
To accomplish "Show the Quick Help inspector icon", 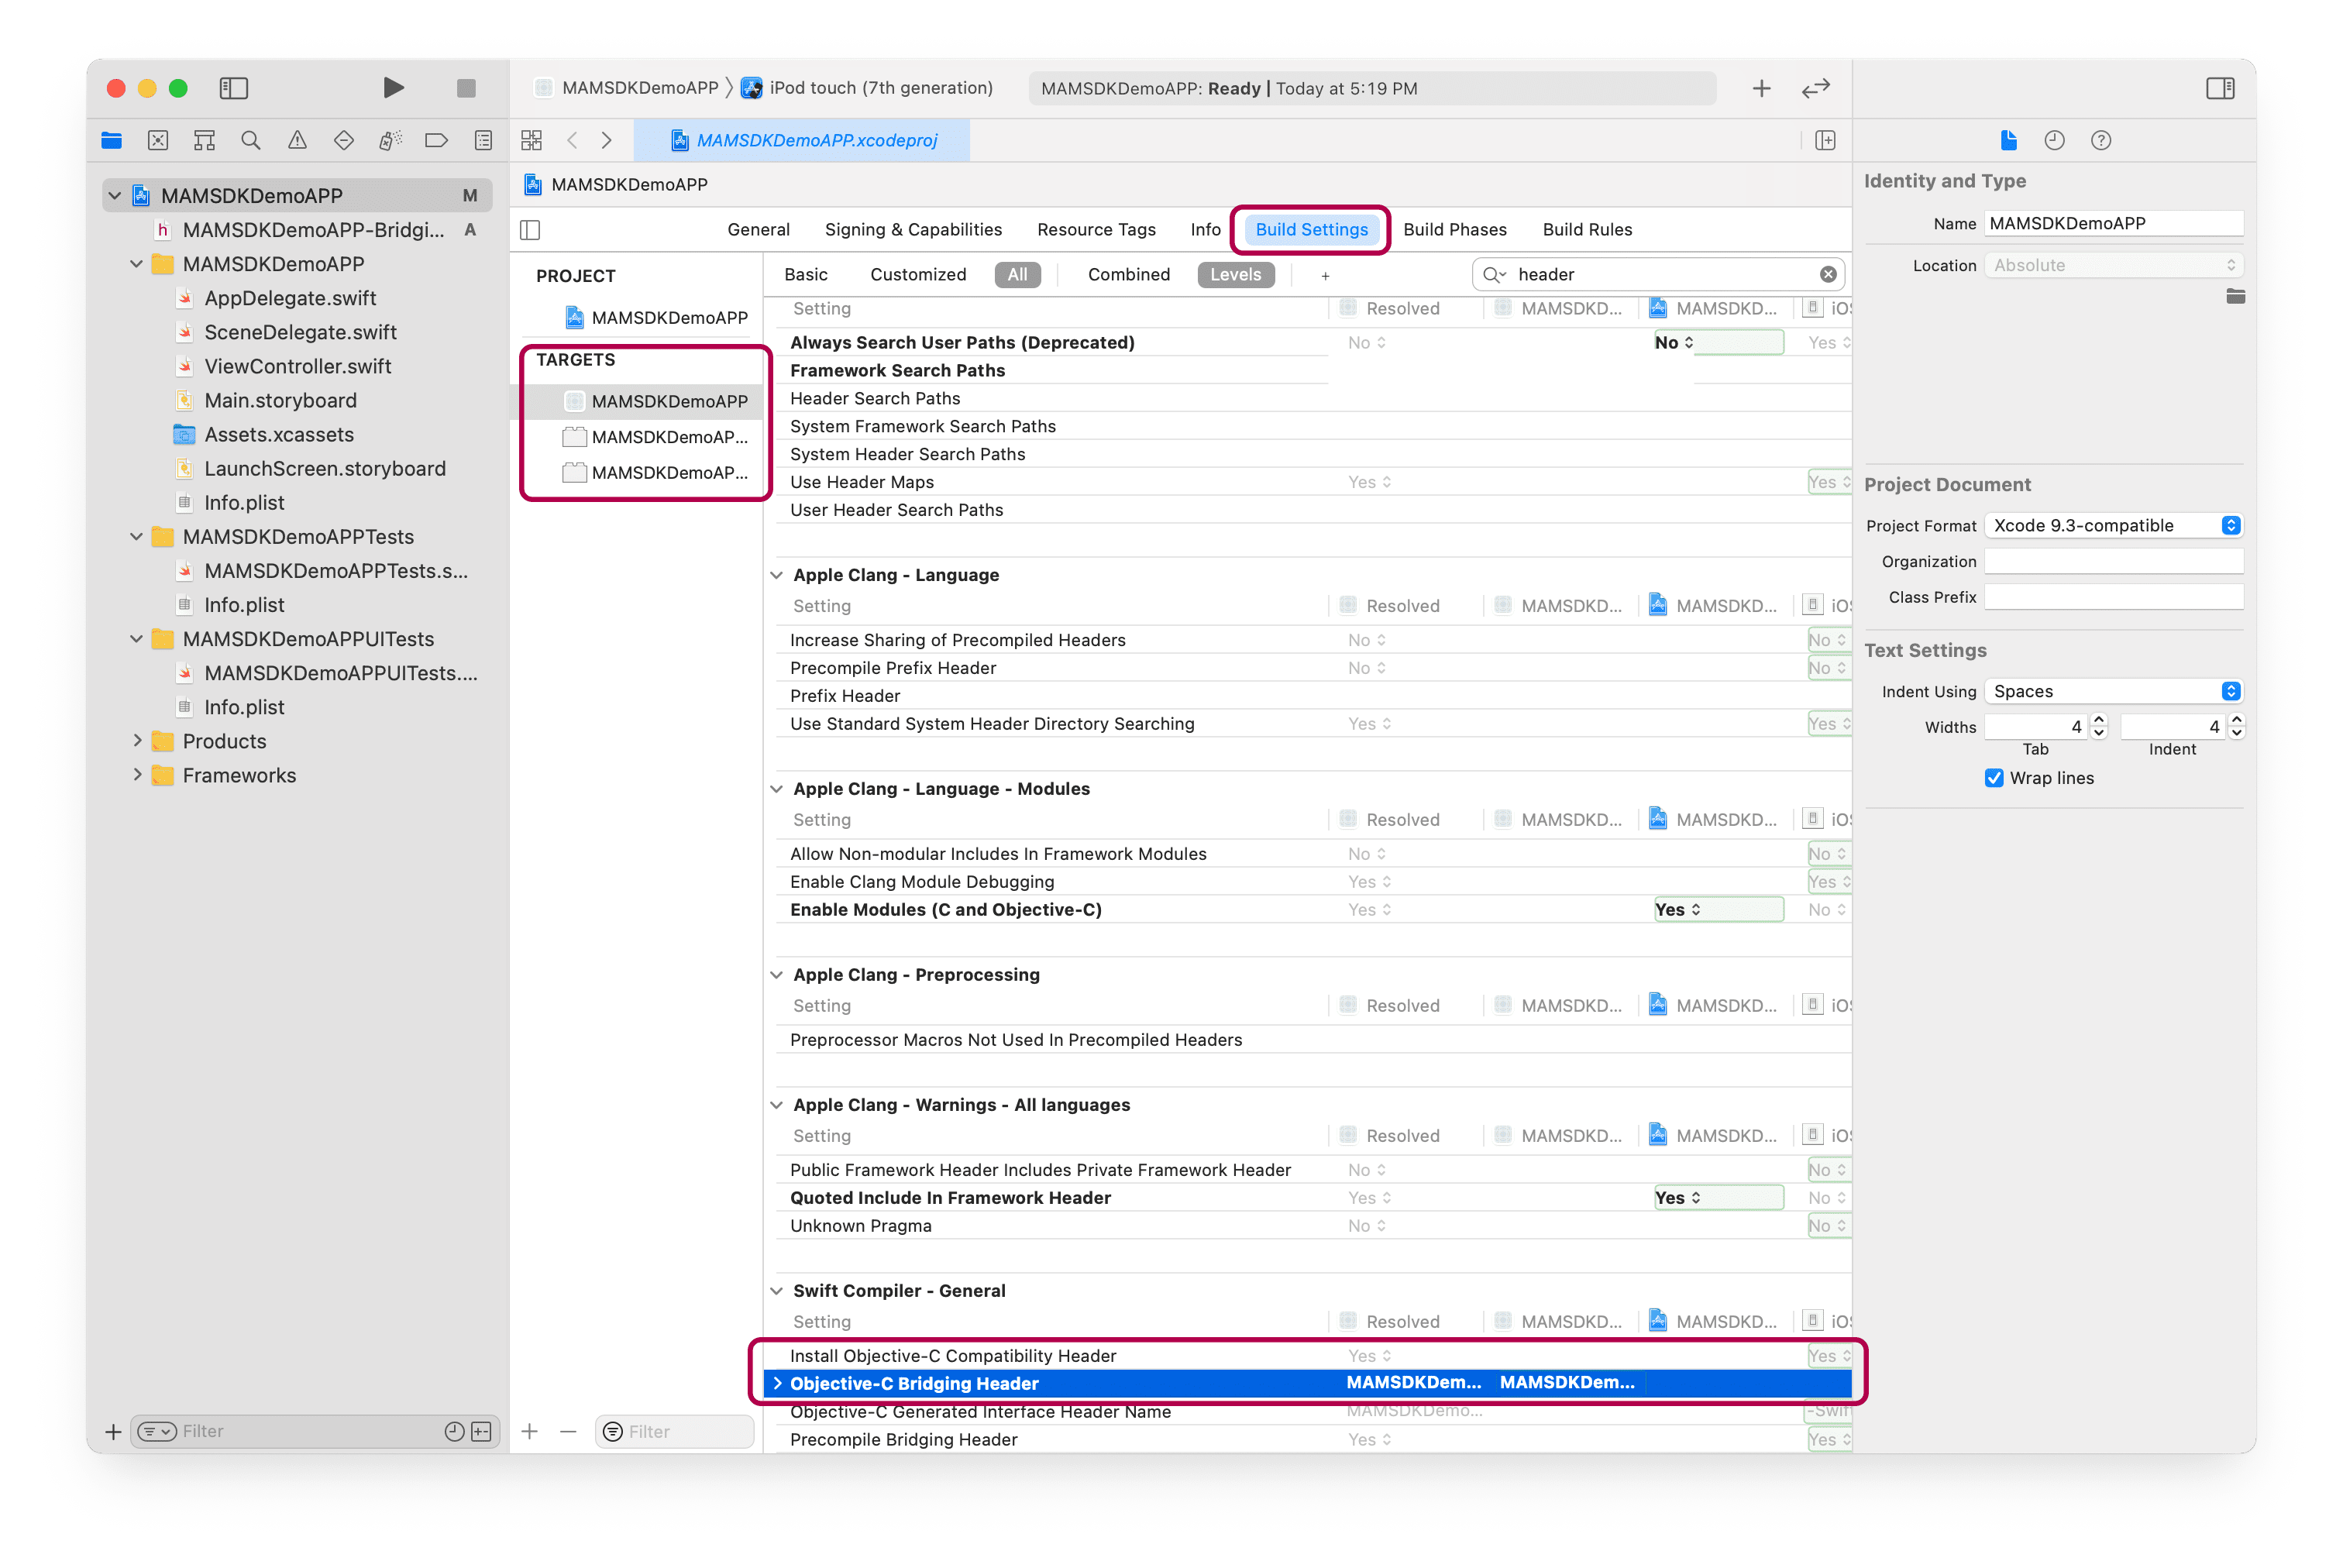I will tap(2101, 140).
